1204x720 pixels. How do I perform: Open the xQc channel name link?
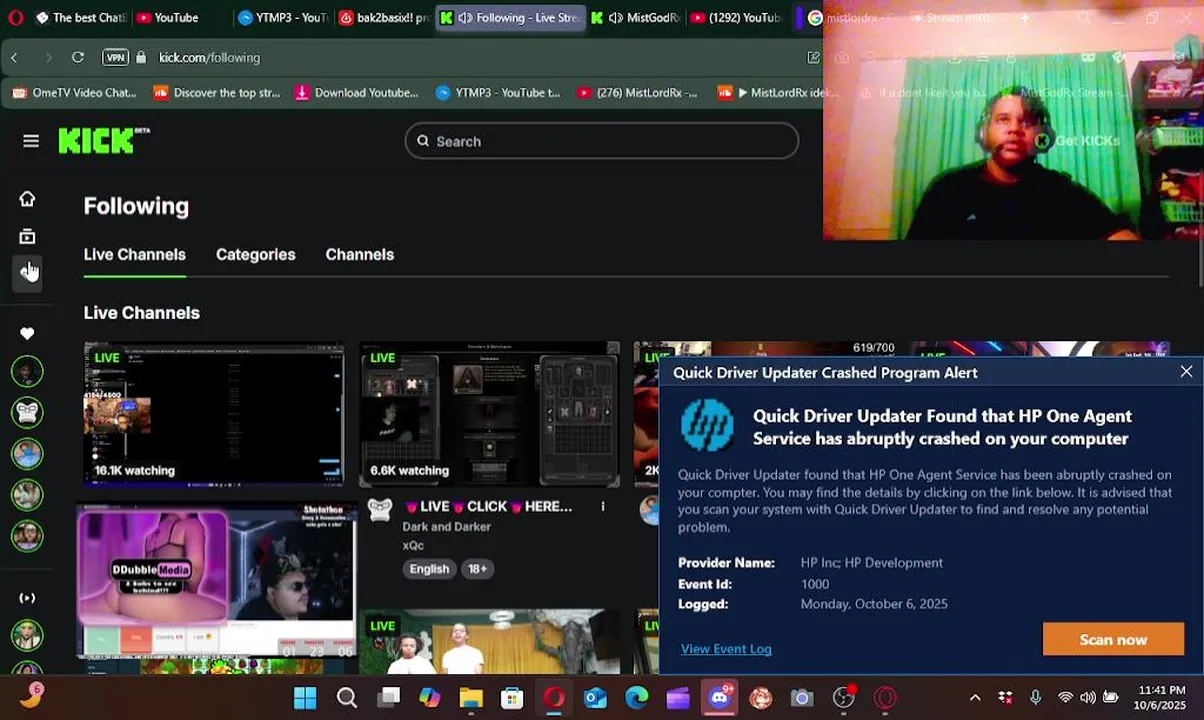click(413, 546)
